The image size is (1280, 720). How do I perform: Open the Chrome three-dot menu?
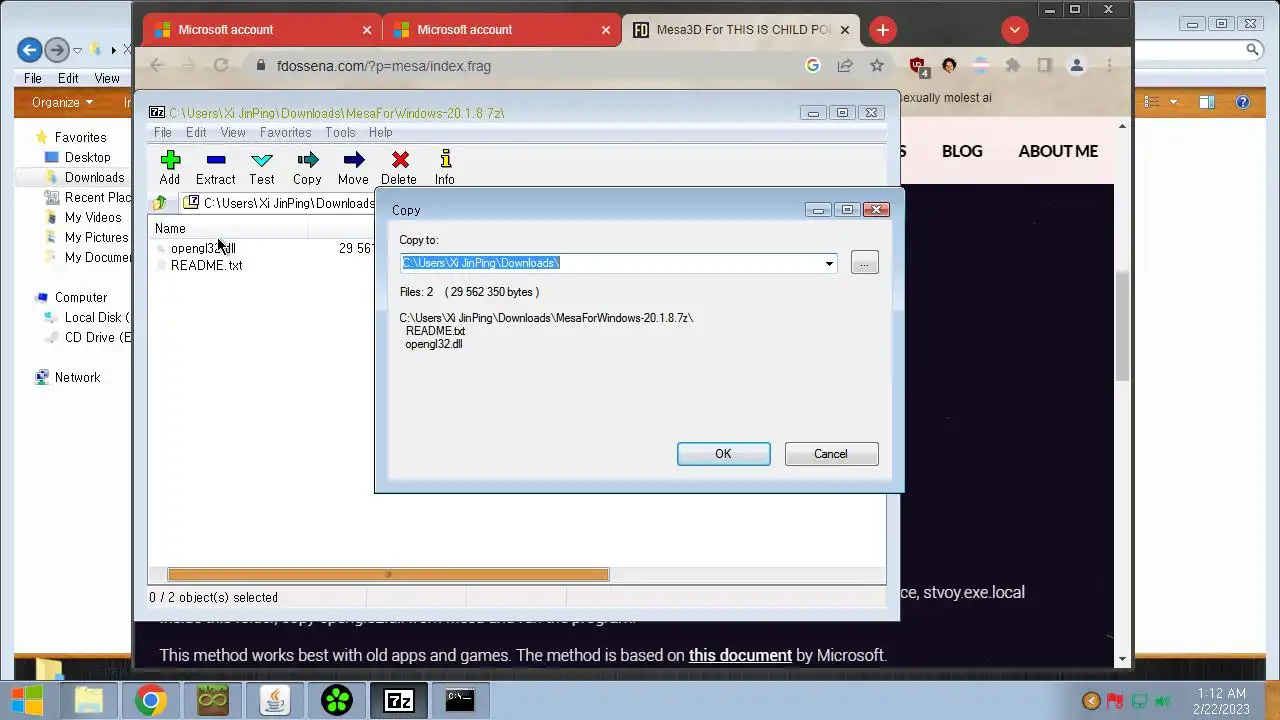tap(1109, 66)
